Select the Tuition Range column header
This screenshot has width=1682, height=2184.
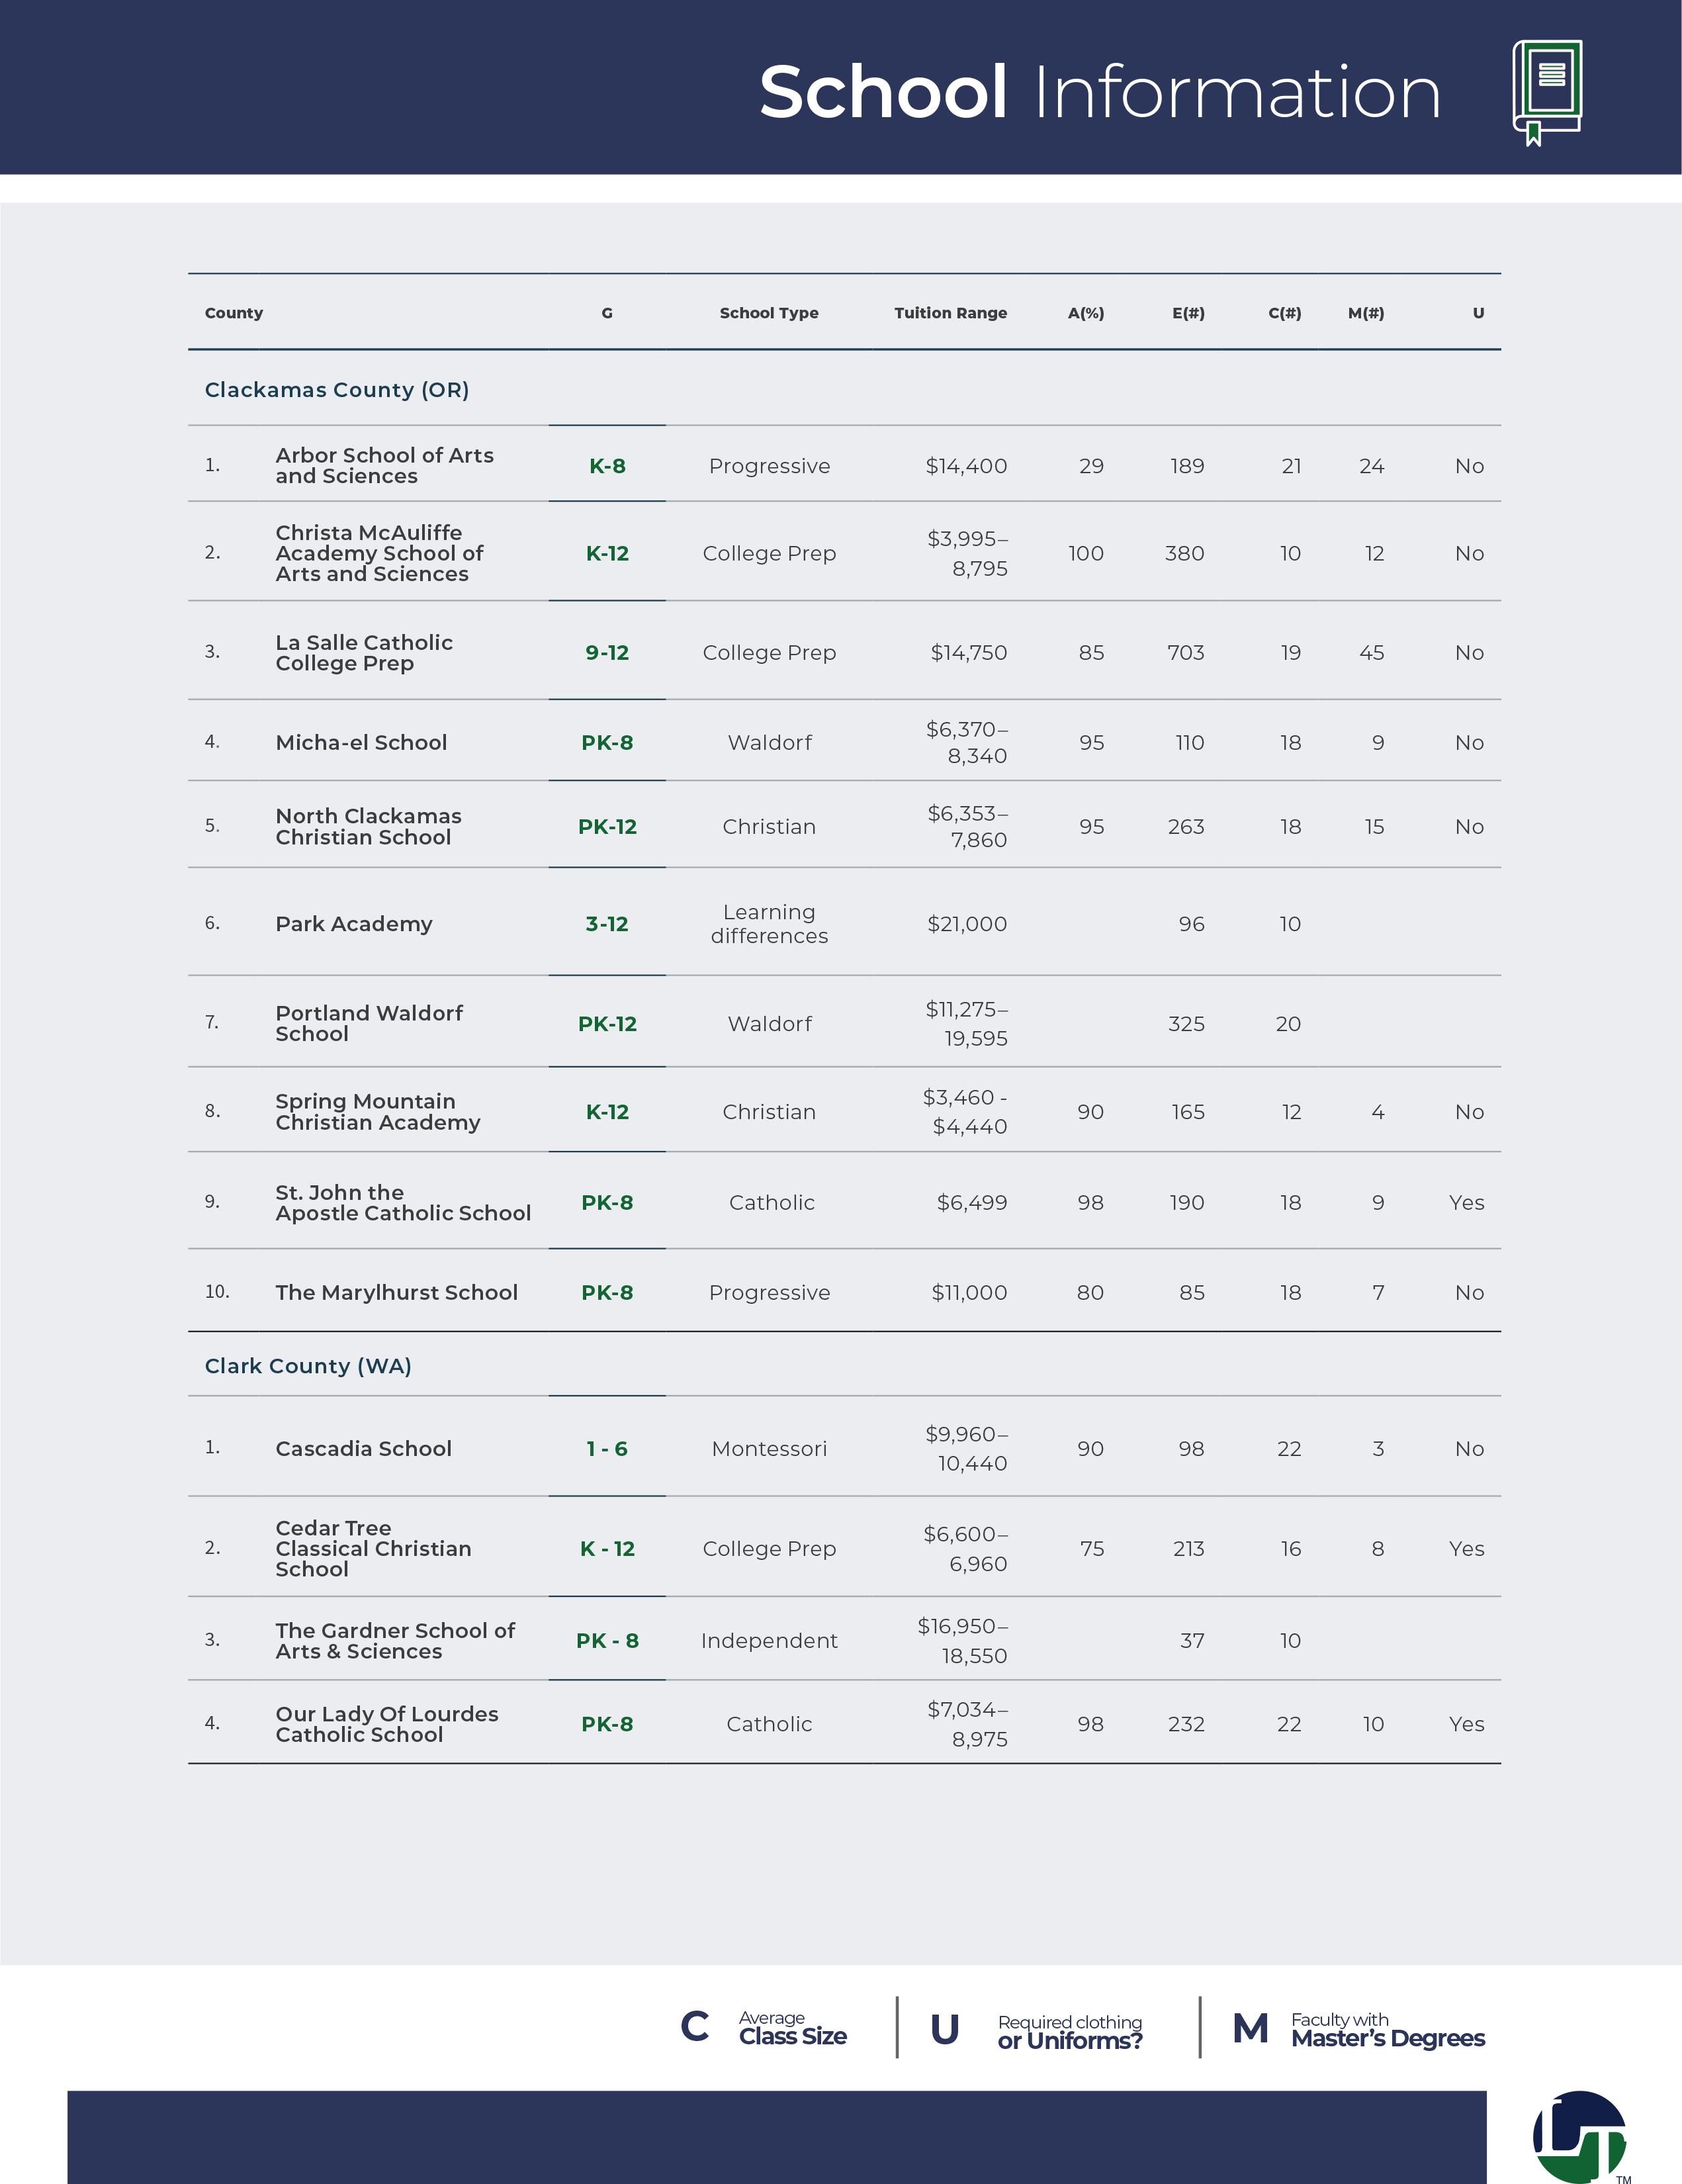(x=950, y=313)
